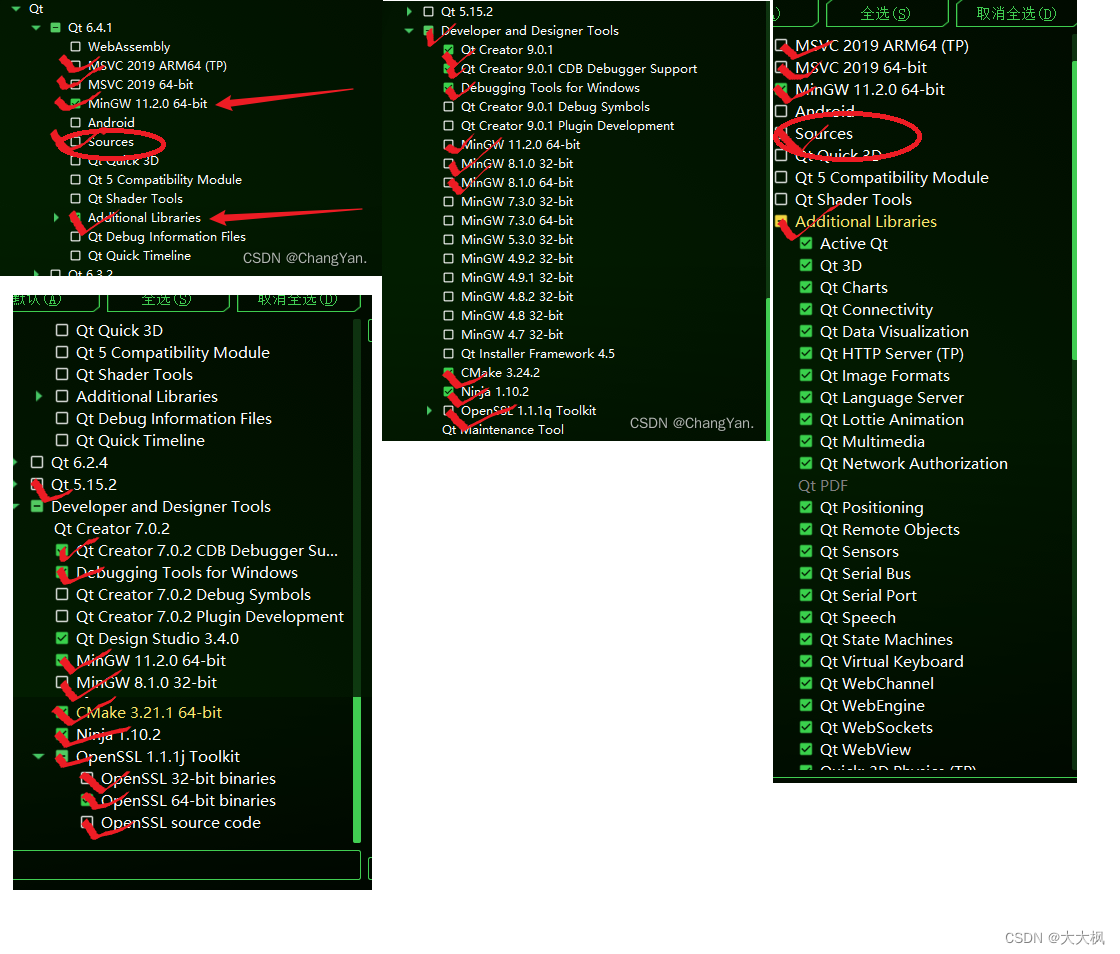Uncheck Qt Design Studio 3.4.0
This screenshot has width=1120, height=954.
click(x=62, y=638)
